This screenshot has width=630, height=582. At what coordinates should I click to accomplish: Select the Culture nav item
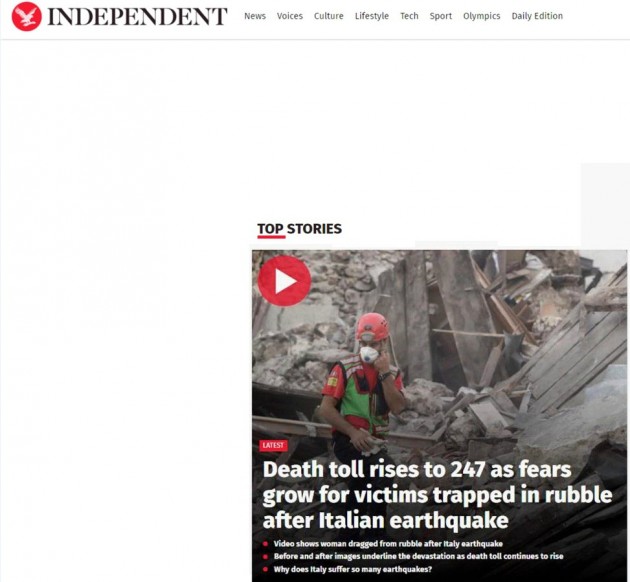[x=329, y=16]
